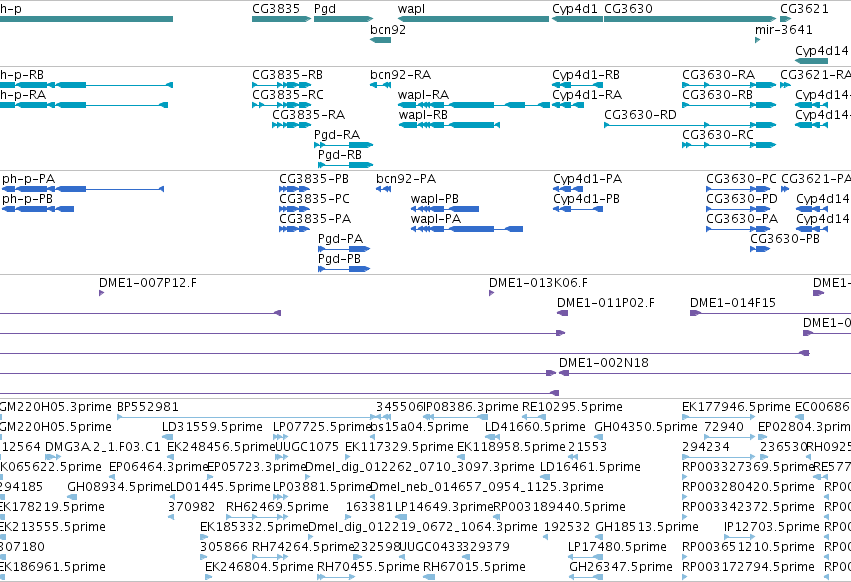Select the DME1-014F15 BAC clone
851x582 pixels.
coord(771,313)
